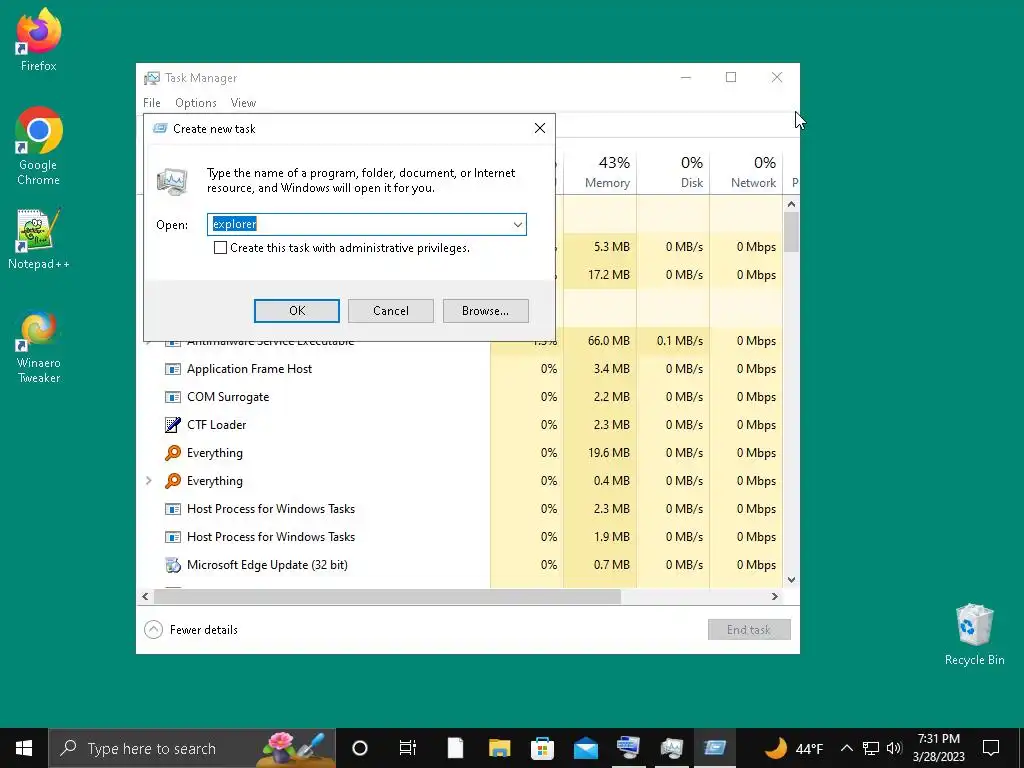Click first Host Process for Windows Tasks icon
1024x768 pixels.
click(x=172, y=509)
